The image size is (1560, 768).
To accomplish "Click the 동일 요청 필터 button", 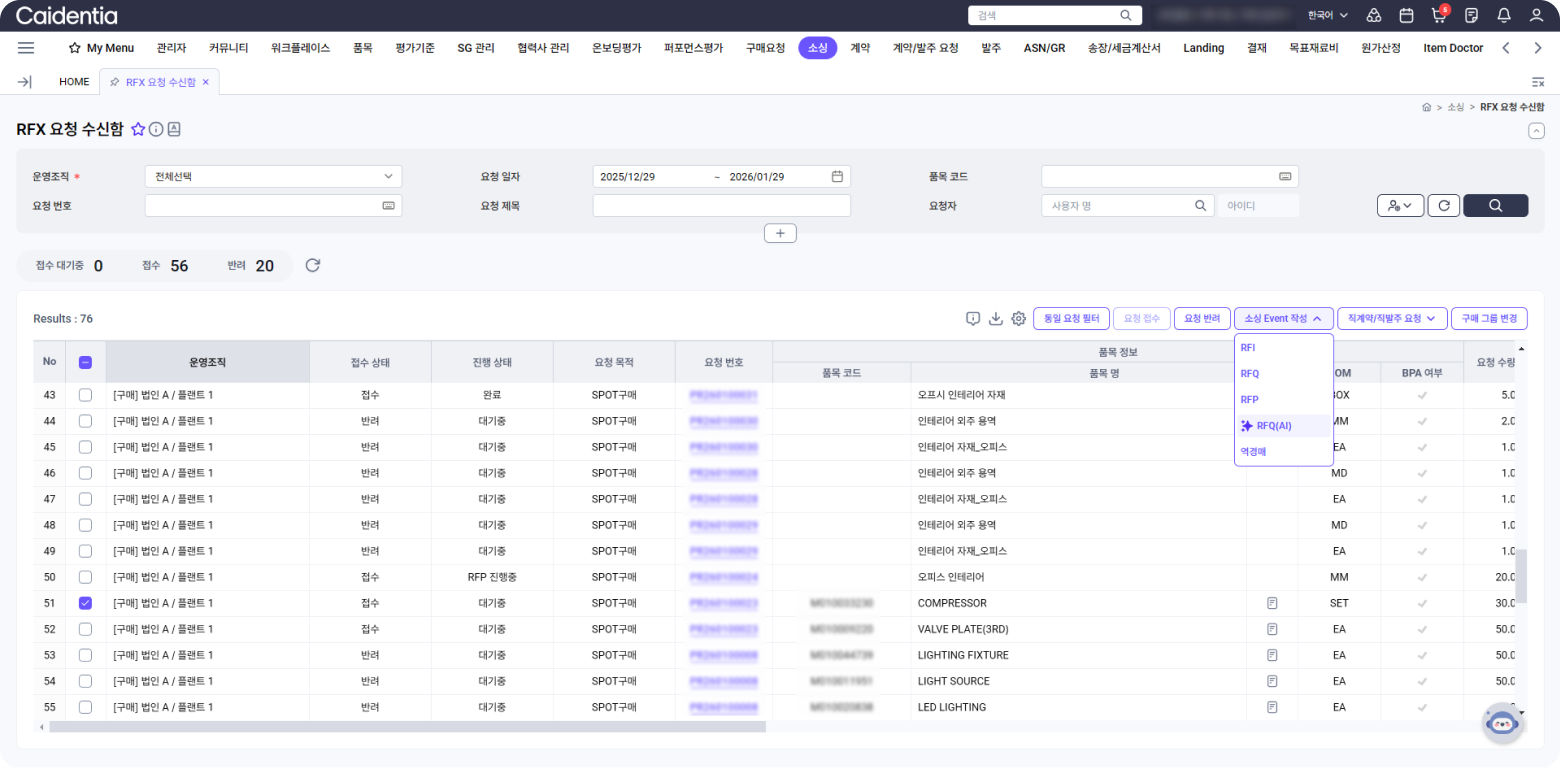I will 1071,318.
